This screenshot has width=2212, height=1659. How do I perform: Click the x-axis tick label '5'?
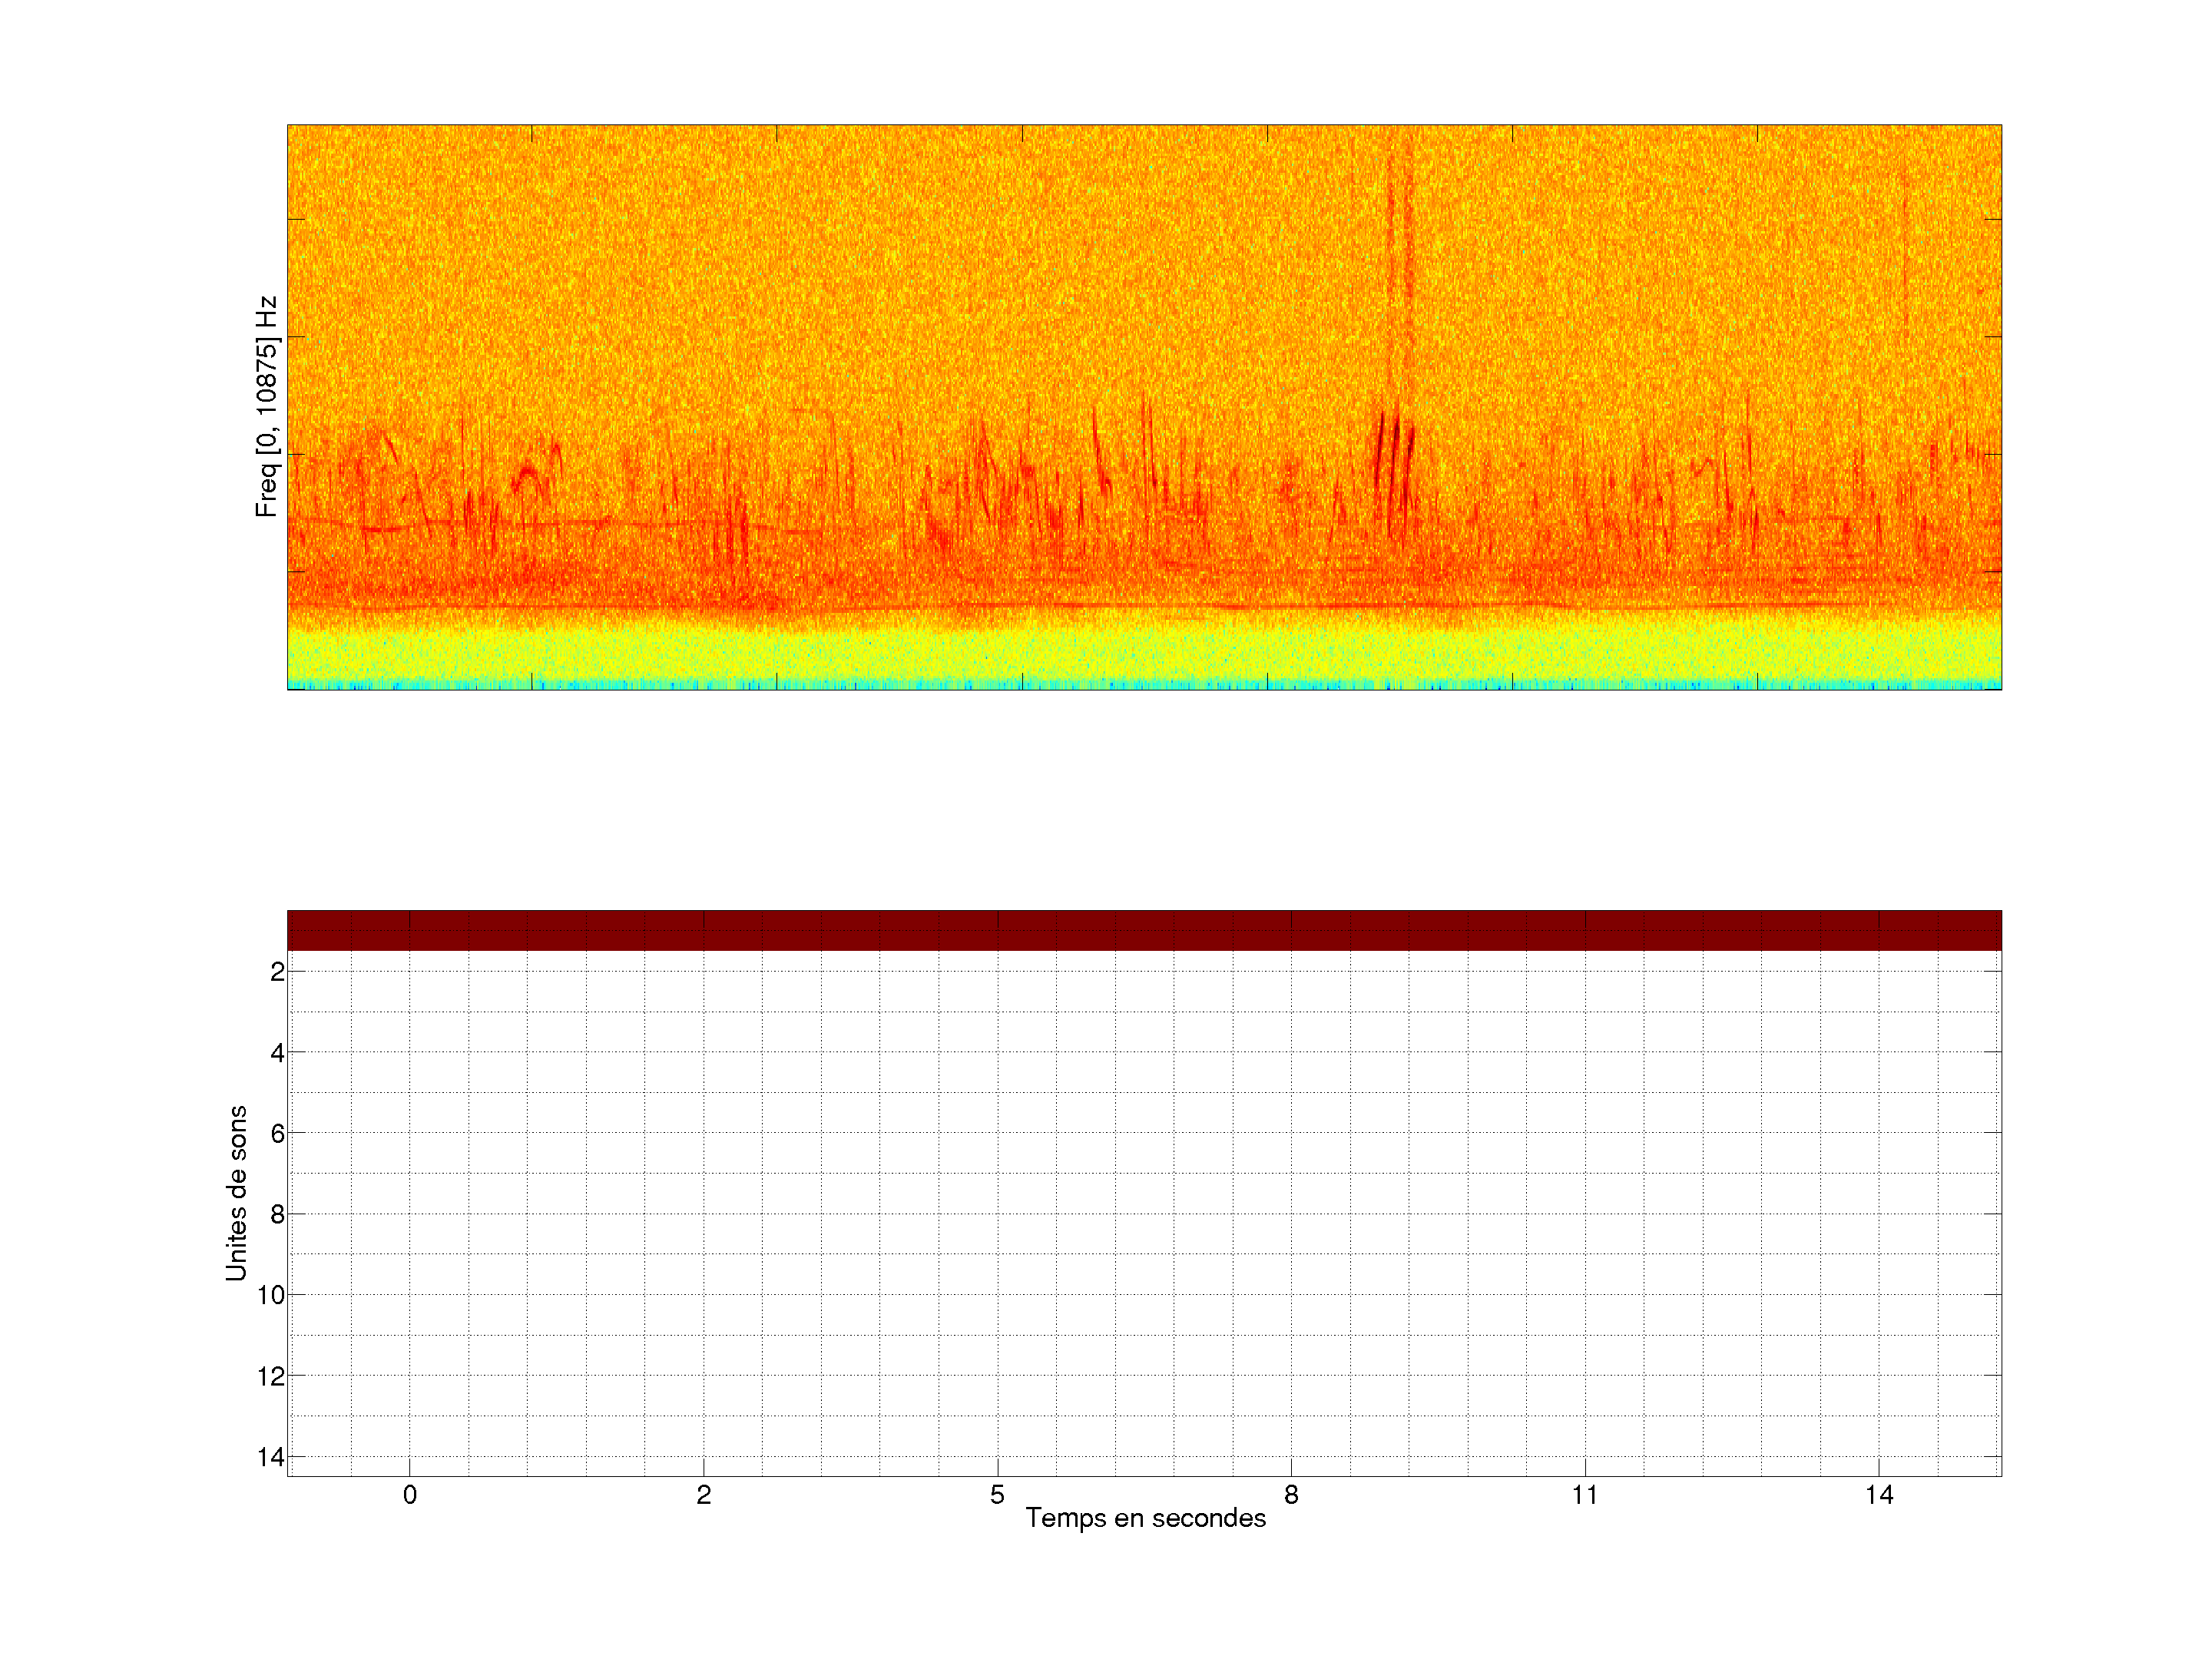click(997, 1495)
